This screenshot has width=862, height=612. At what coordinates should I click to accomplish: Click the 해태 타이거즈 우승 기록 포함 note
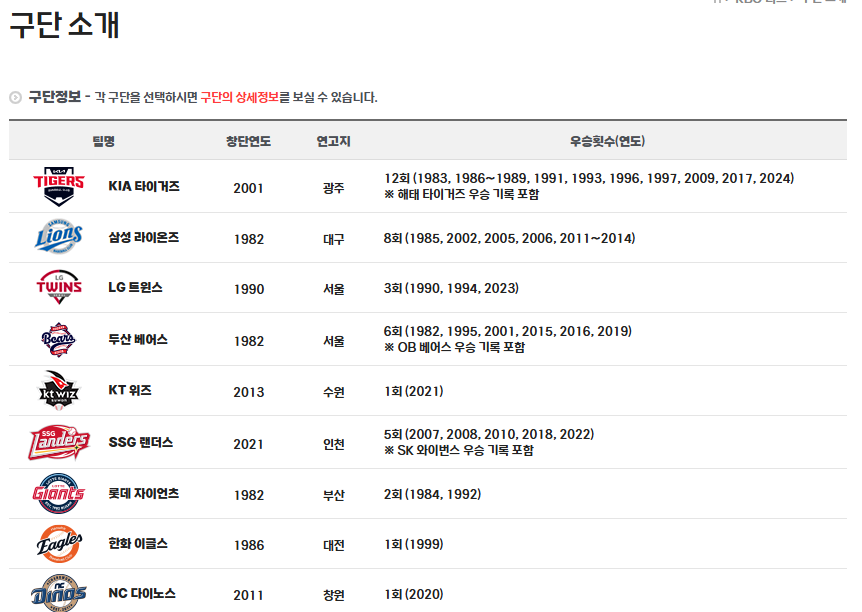[x=461, y=194]
